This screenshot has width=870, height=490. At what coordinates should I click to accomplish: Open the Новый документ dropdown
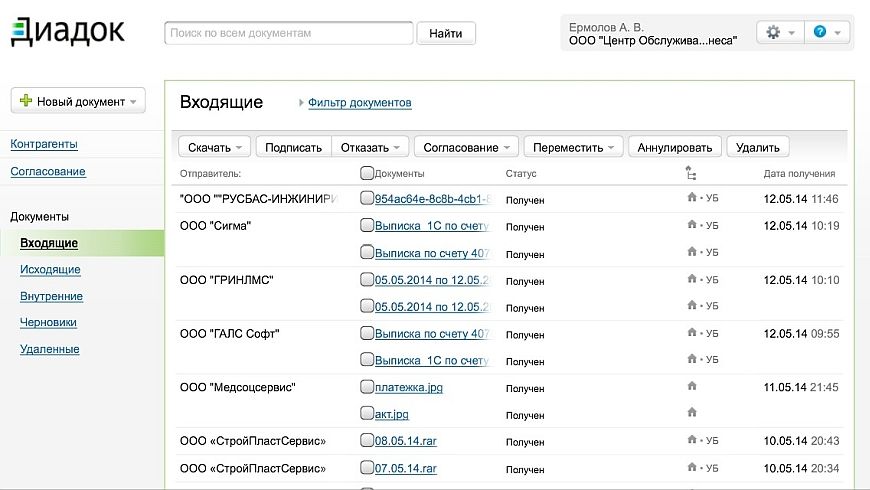coord(78,101)
